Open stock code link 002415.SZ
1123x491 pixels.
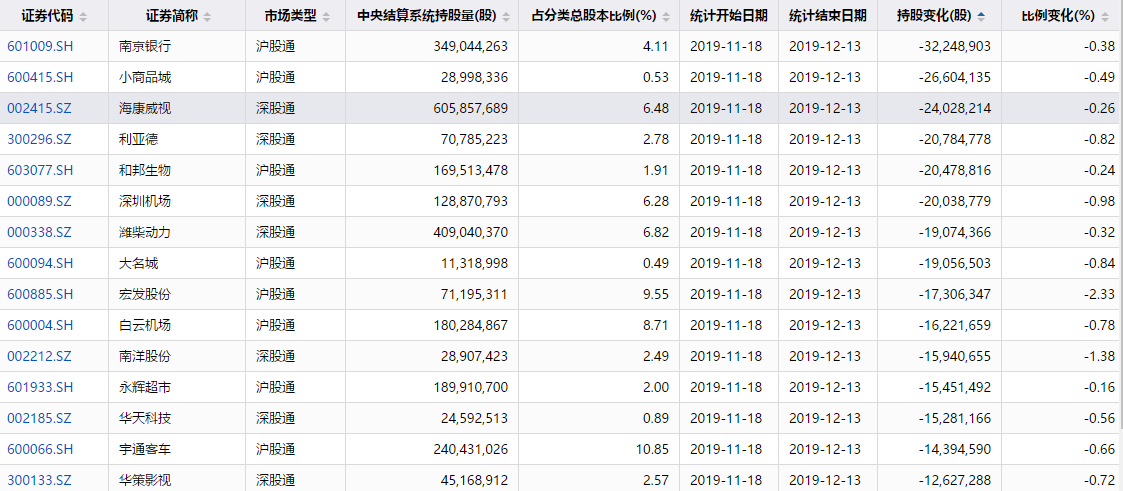(x=39, y=109)
